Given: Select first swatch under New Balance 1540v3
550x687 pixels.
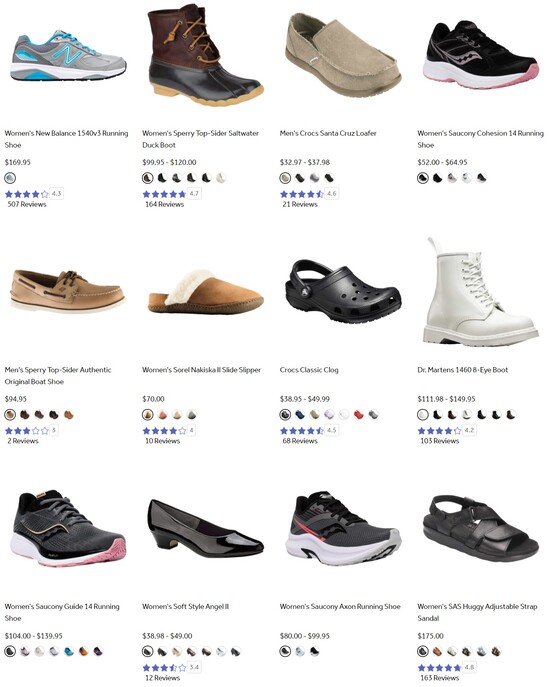Looking at the screenshot, I should point(10,178).
